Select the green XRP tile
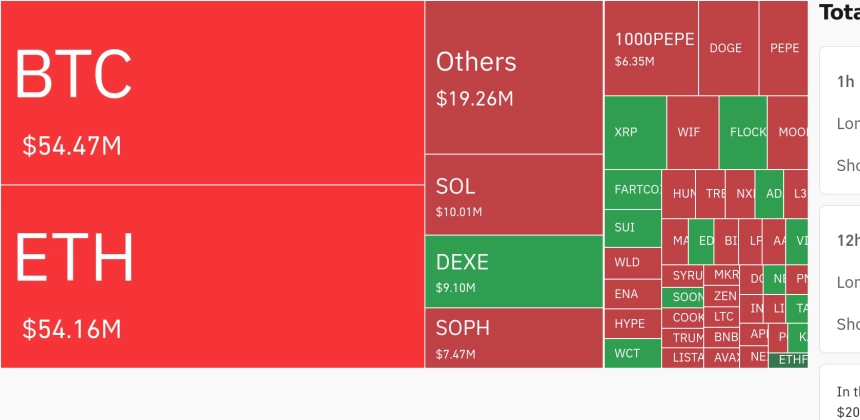 [635, 132]
